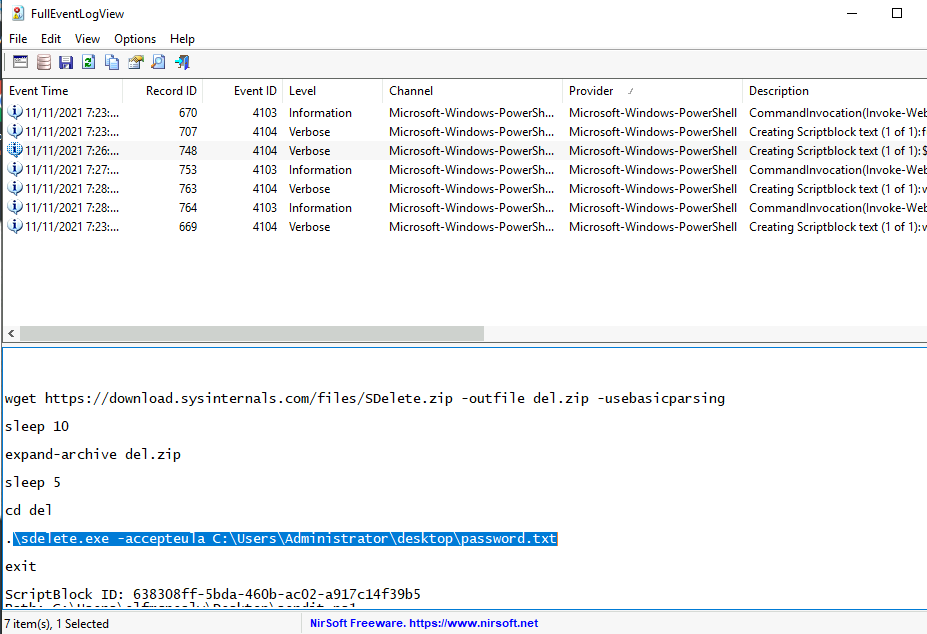Image resolution: width=927 pixels, height=634 pixels.
Task: Click the highlighted sdelete.exe command line
Action: tap(285, 539)
